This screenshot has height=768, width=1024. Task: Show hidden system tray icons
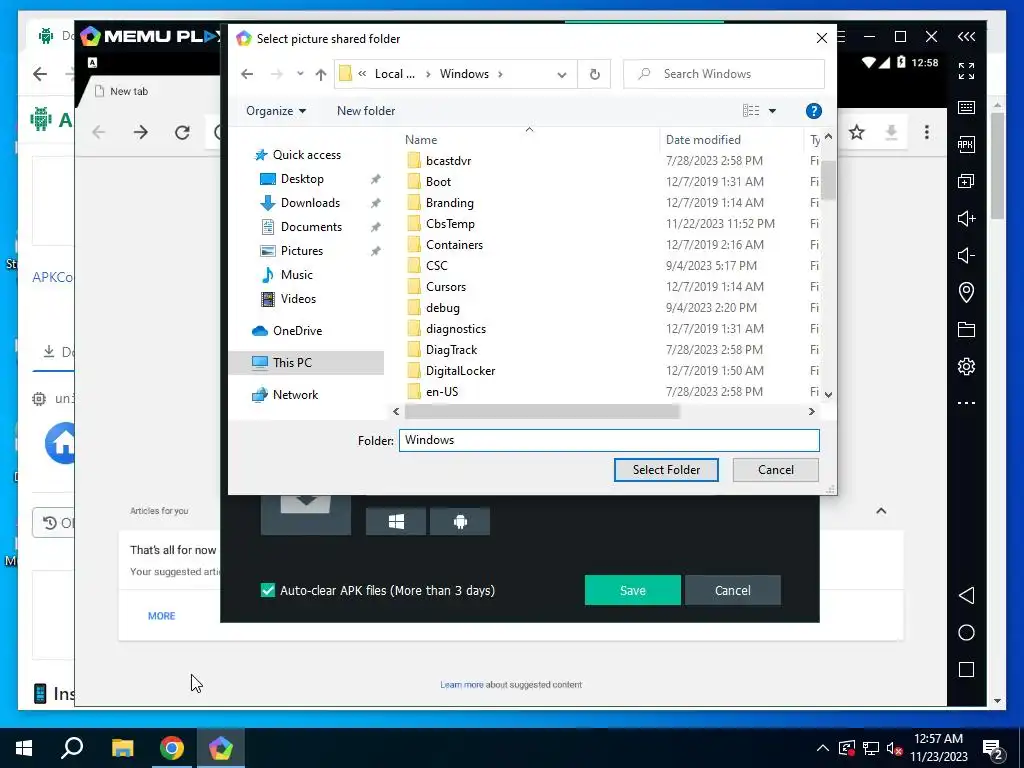tap(823, 748)
